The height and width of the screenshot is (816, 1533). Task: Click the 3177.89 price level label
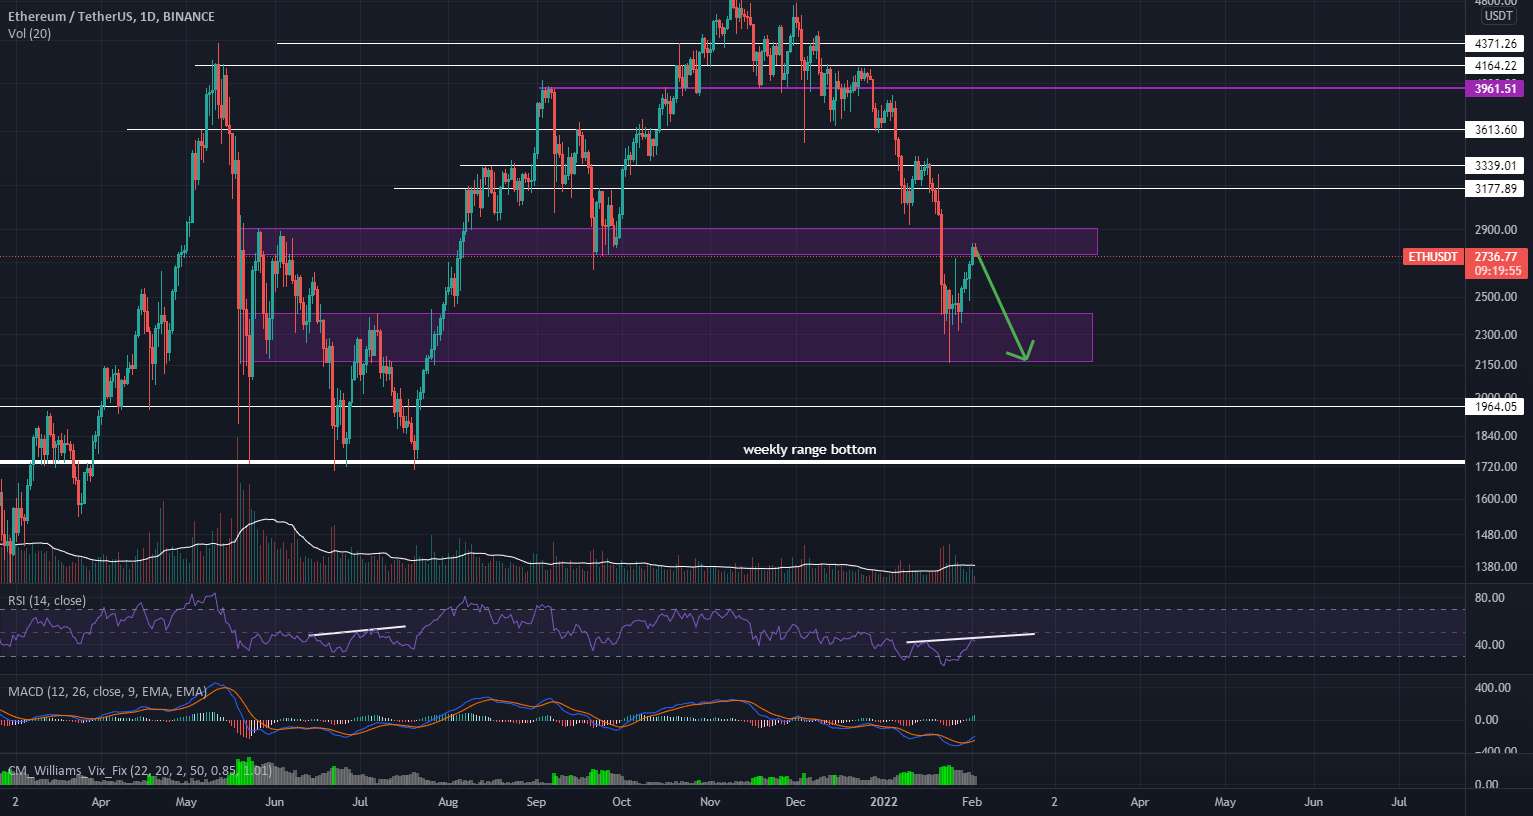click(x=1495, y=189)
